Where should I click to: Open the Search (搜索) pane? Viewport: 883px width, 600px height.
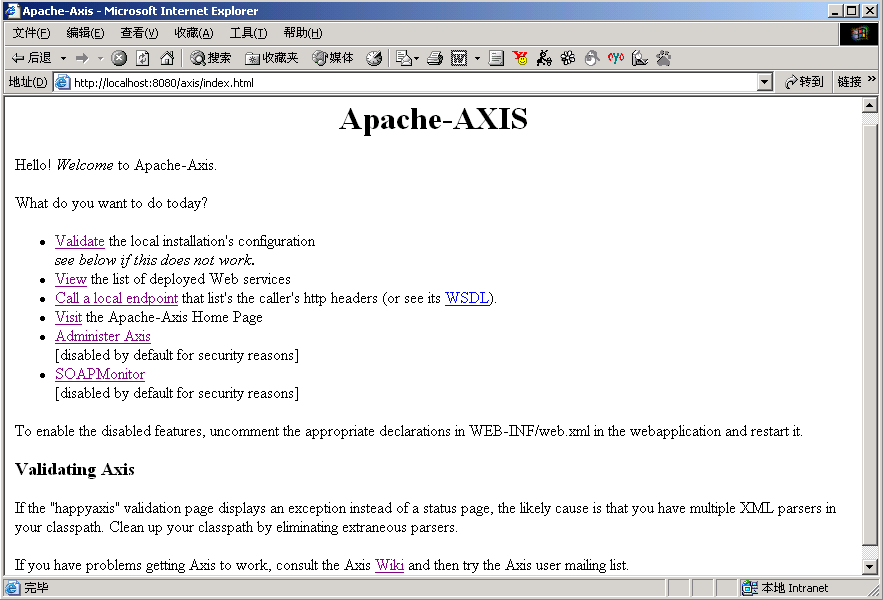point(211,58)
